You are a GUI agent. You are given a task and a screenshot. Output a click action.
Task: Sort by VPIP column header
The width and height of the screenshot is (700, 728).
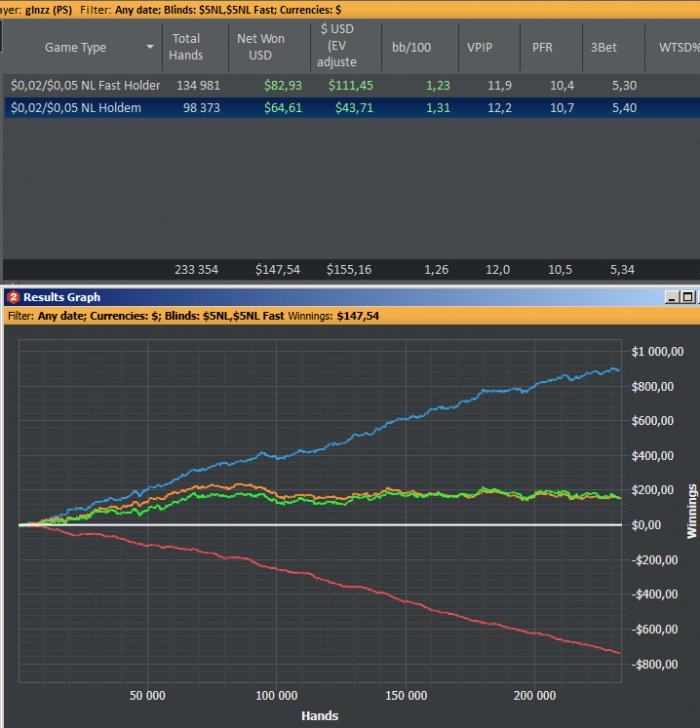coord(480,47)
